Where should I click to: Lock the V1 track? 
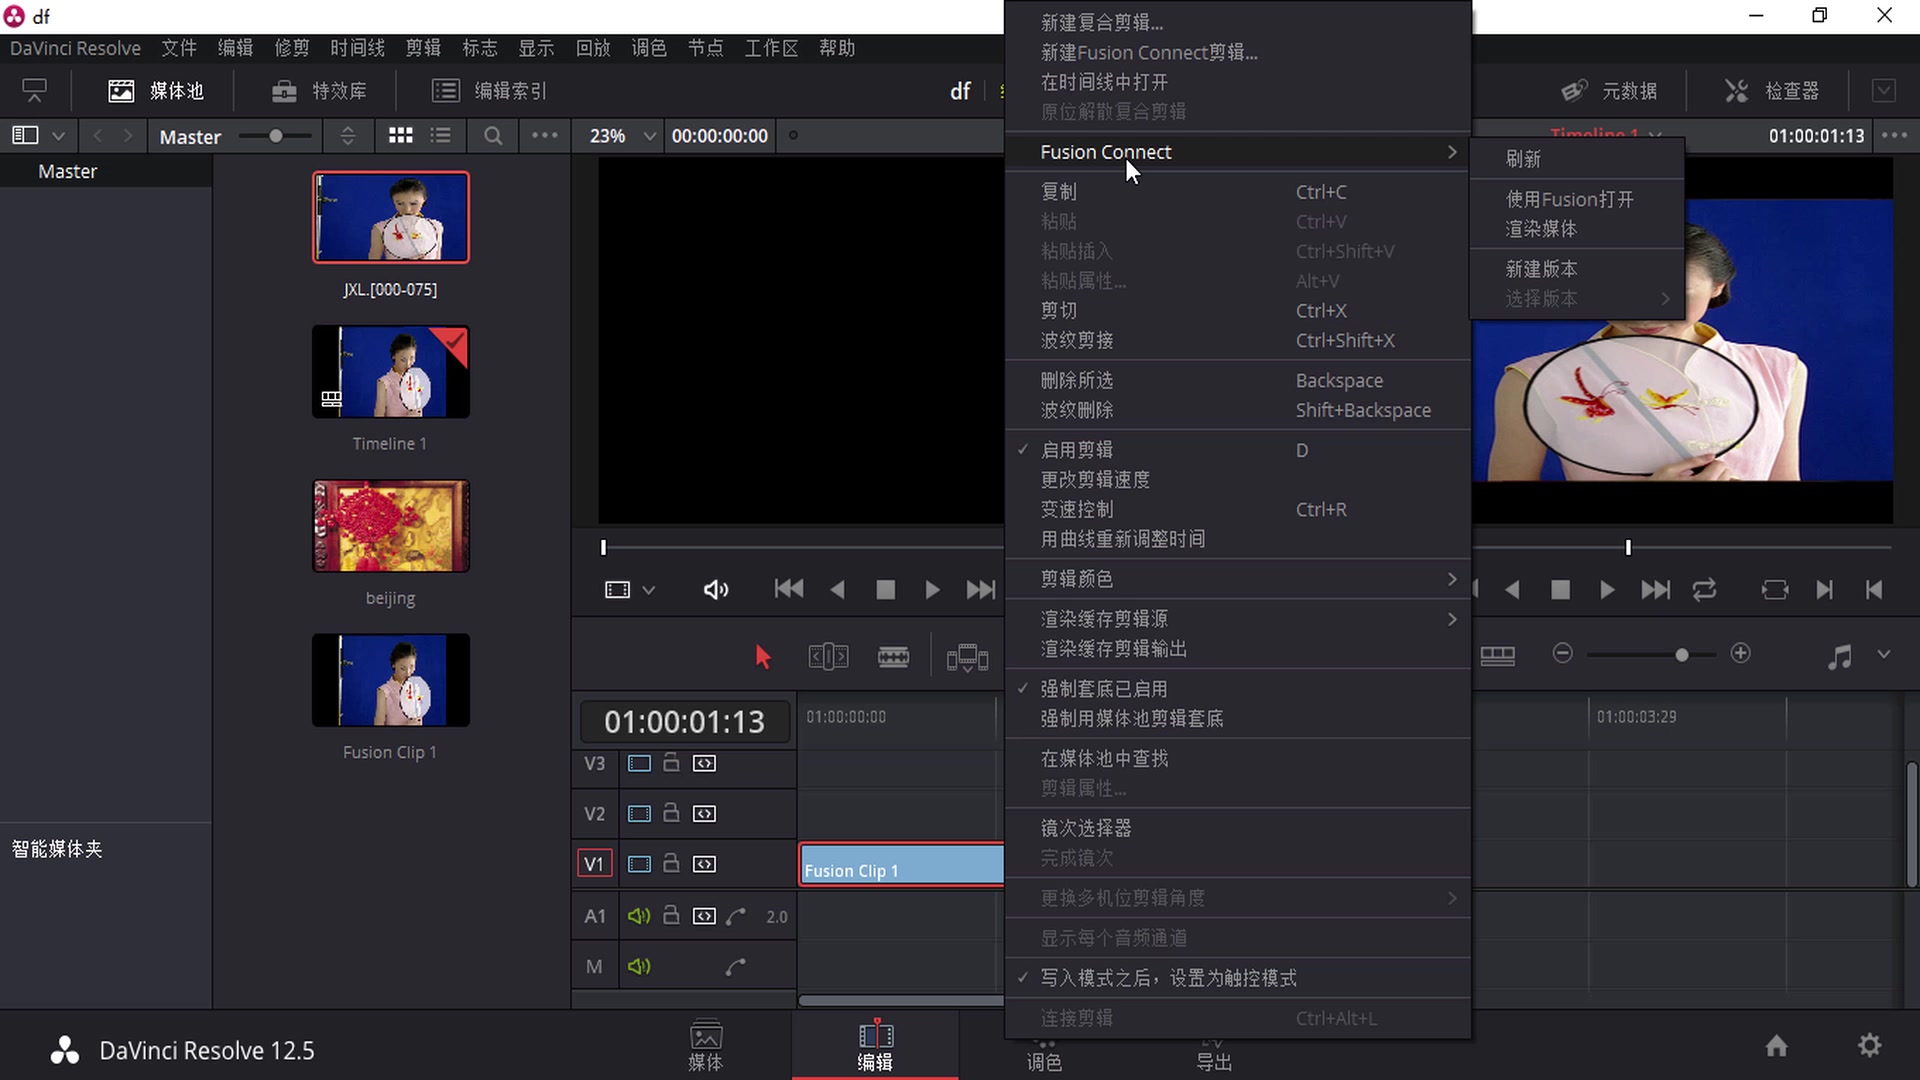click(x=671, y=863)
